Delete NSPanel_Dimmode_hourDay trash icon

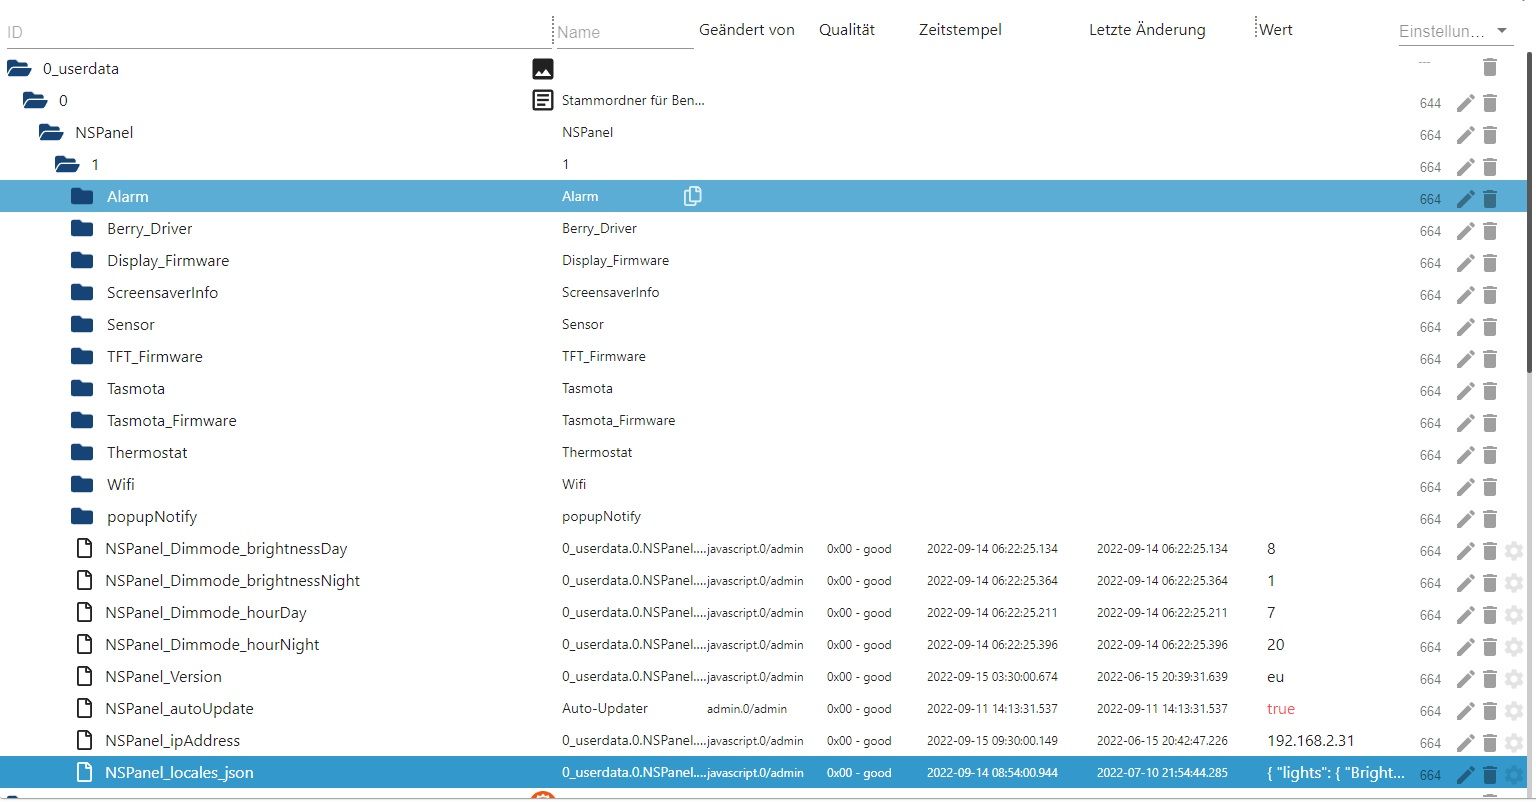coord(1490,615)
